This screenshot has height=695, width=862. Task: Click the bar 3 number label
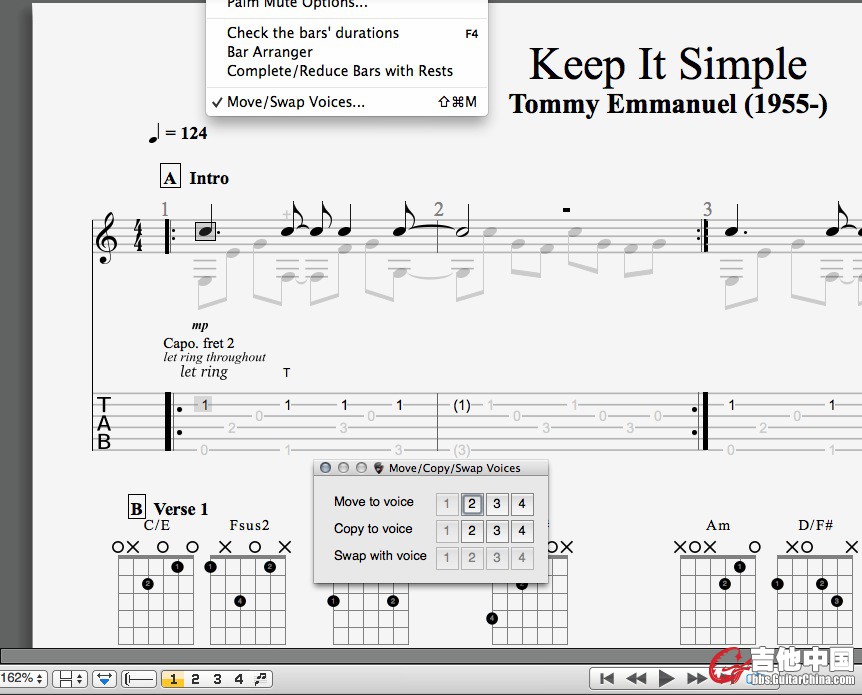pos(707,209)
